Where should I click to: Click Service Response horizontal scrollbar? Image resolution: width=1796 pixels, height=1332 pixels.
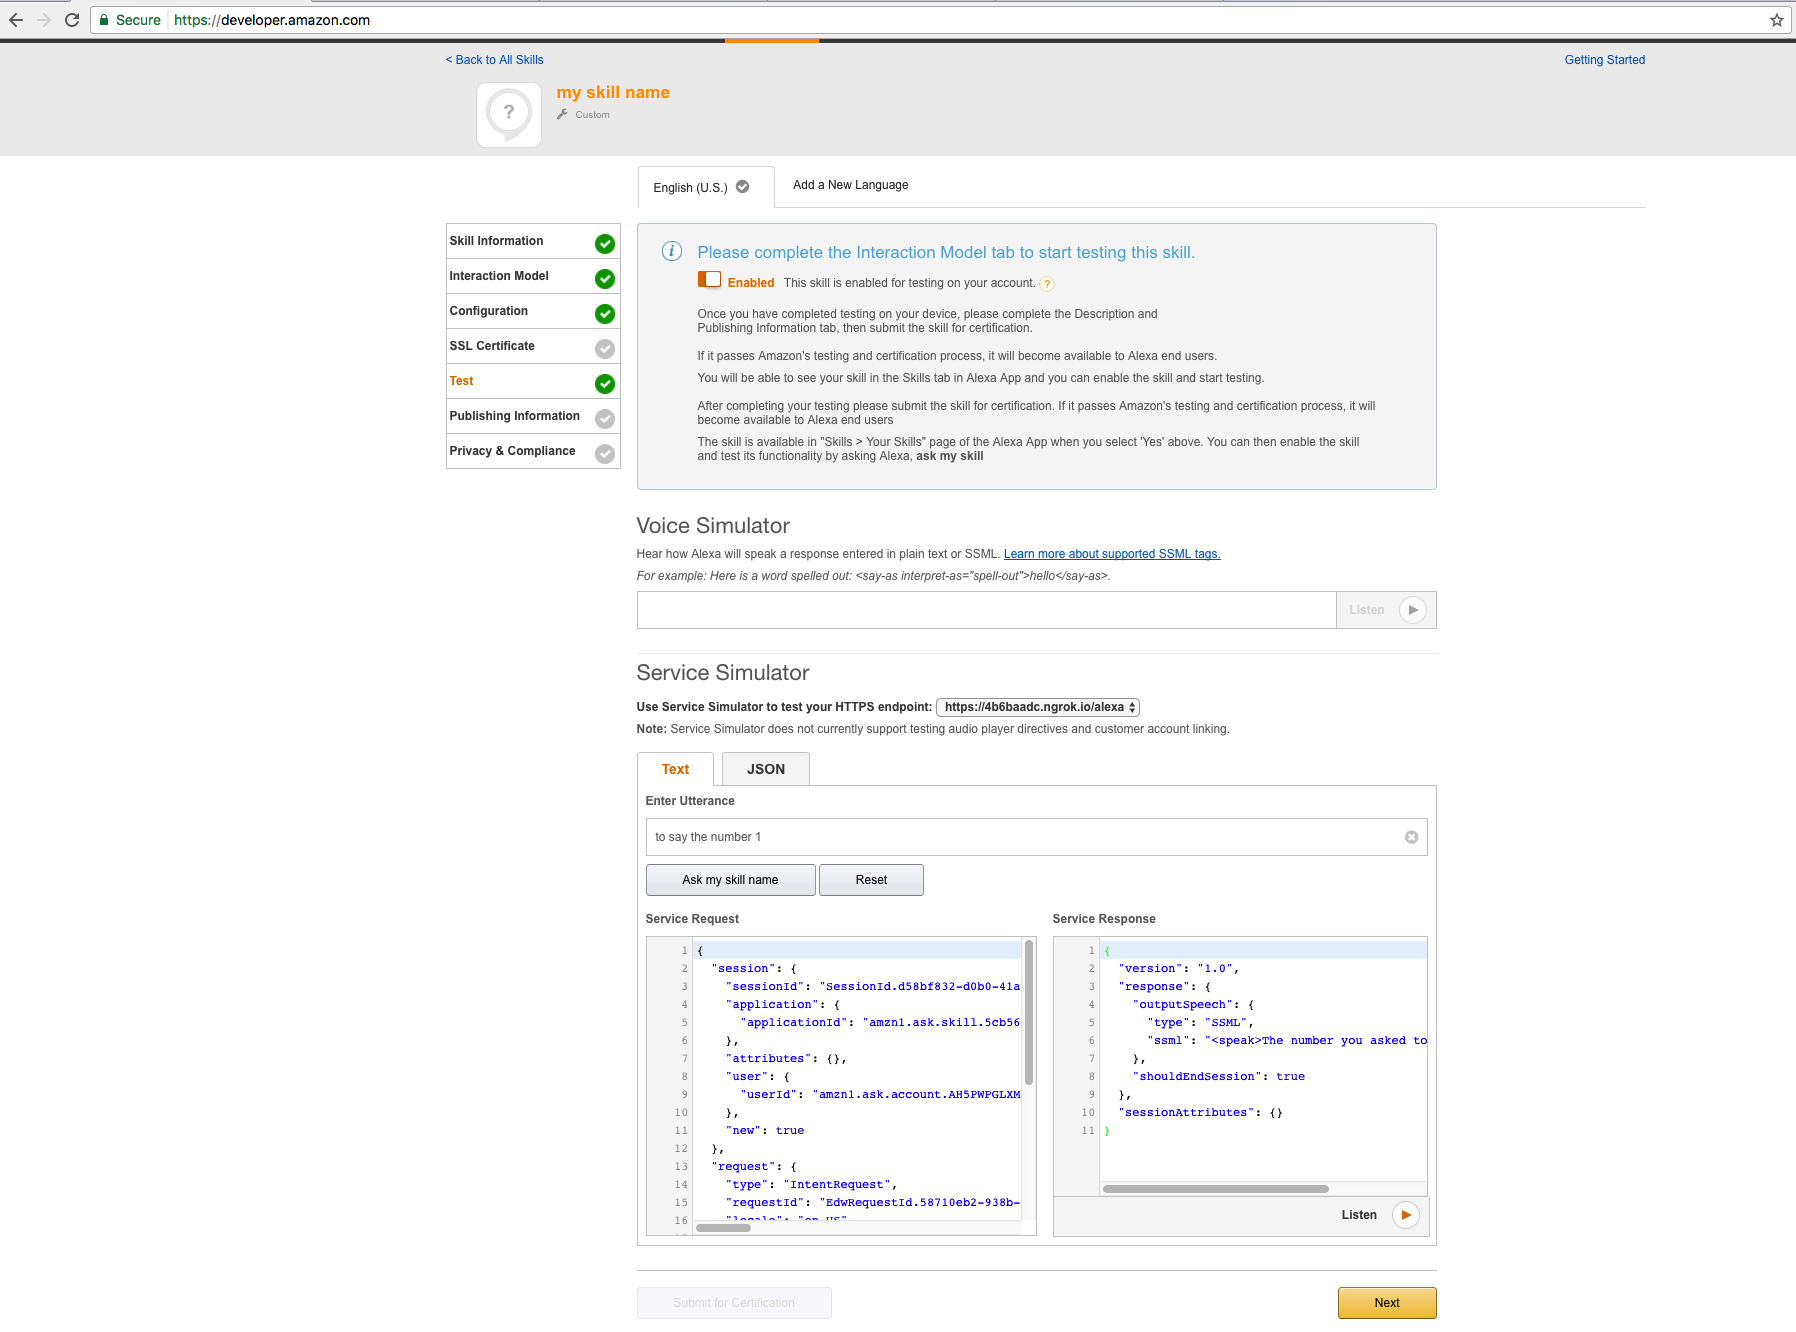(1215, 1189)
